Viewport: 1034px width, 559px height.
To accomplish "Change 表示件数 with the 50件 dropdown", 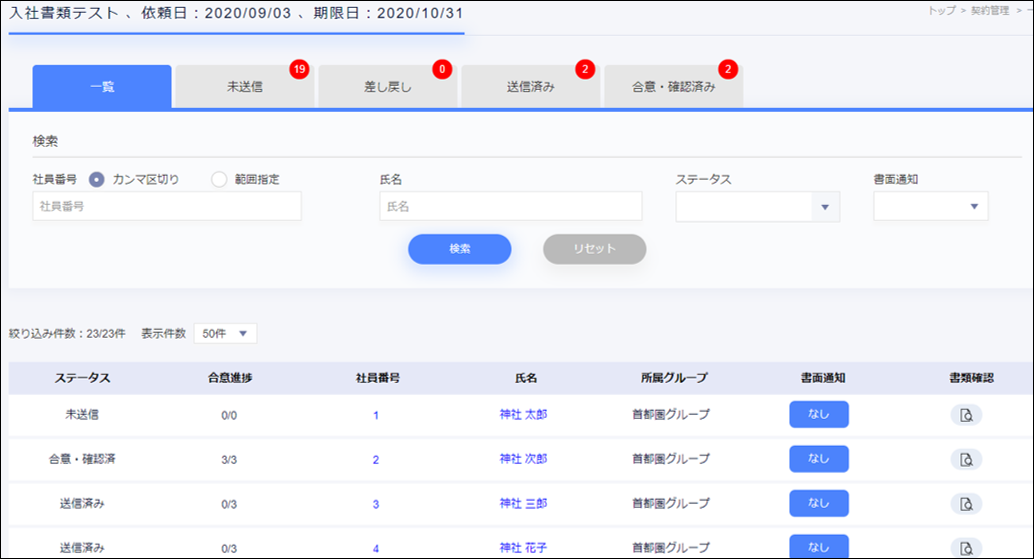I will [x=225, y=334].
